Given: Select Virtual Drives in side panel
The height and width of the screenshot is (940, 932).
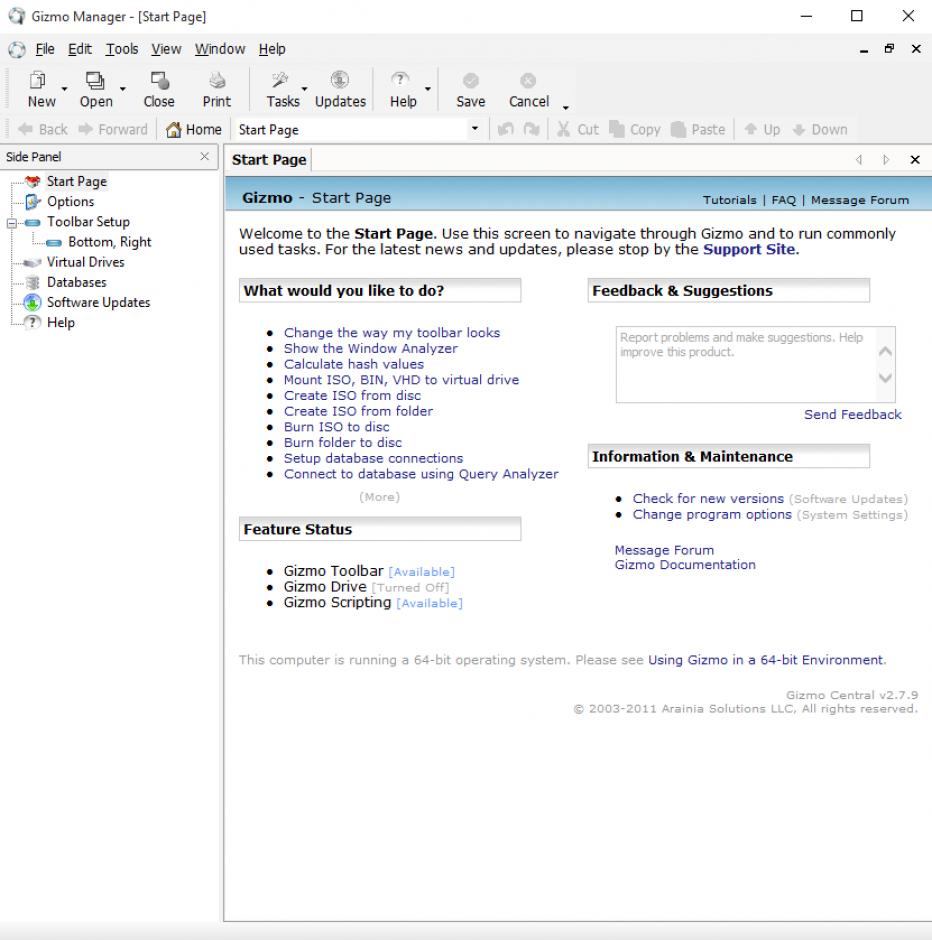Looking at the screenshot, I should pos(86,263).
